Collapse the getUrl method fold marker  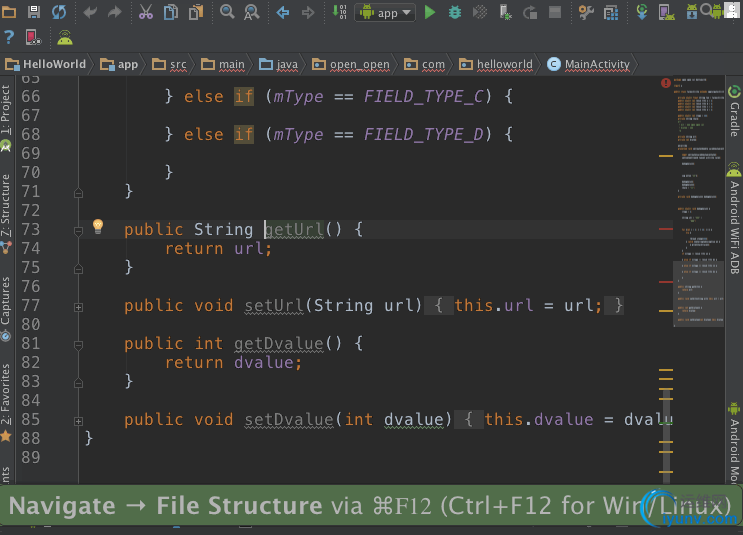point(78,230)
